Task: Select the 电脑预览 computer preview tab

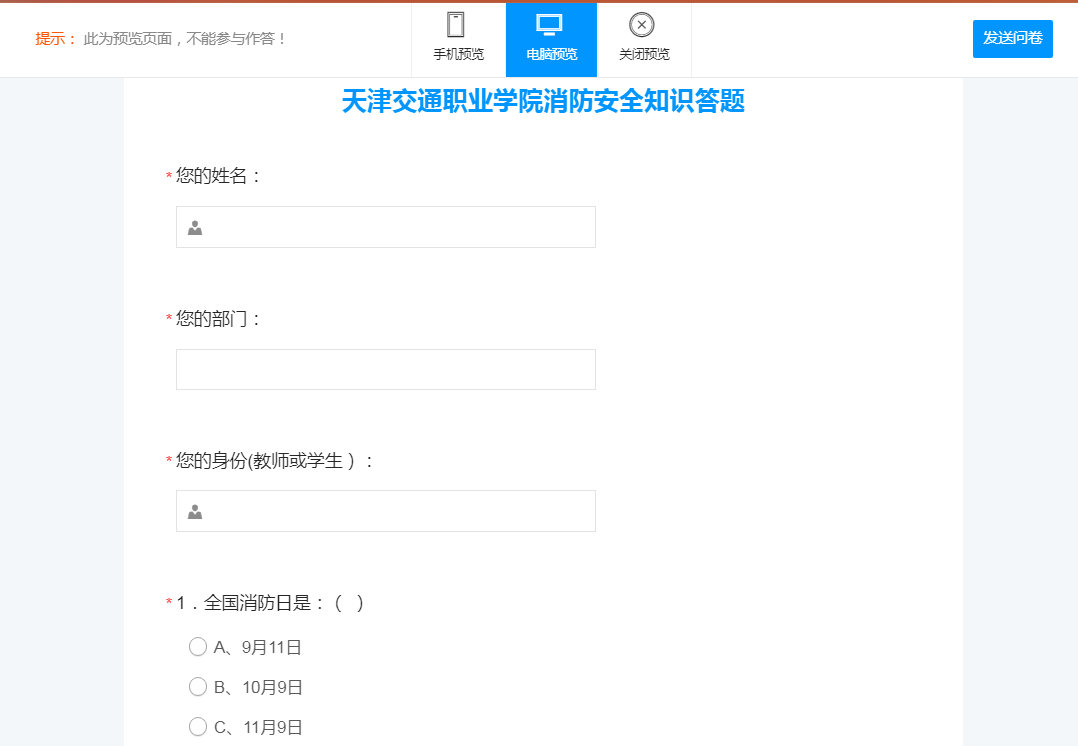Action: pyautogui.click(x=551, y=39)
